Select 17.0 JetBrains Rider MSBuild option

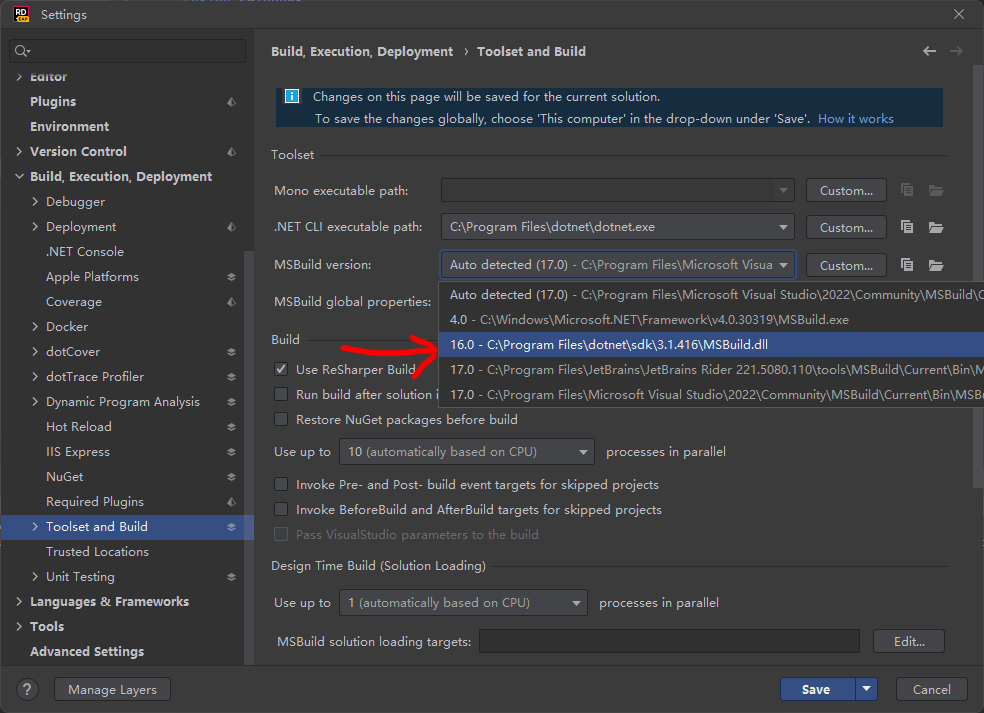tap(711, 370)
